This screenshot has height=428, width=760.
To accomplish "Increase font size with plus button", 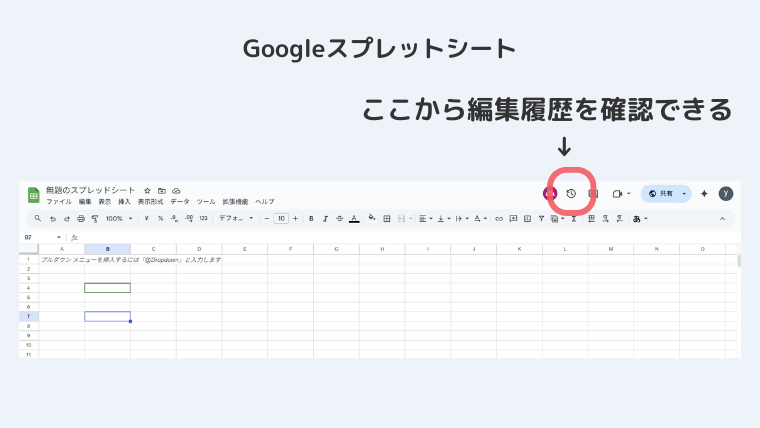I will (295, 219).
